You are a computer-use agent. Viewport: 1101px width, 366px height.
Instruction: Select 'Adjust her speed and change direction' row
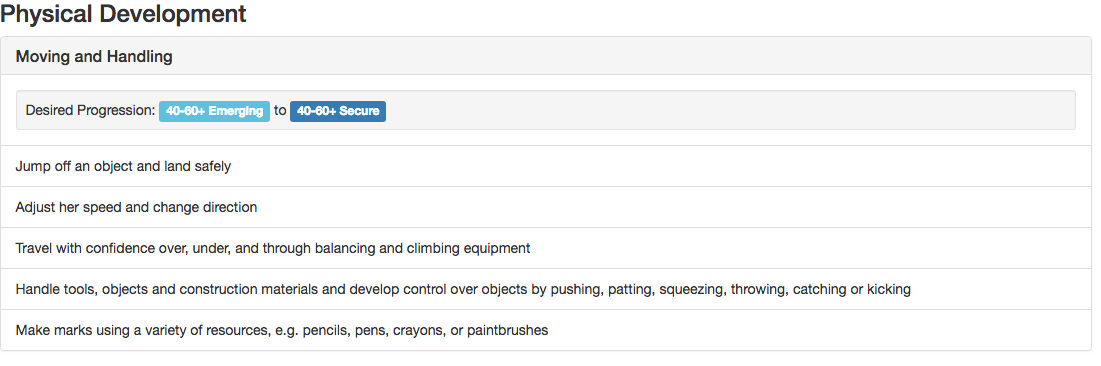546,207
